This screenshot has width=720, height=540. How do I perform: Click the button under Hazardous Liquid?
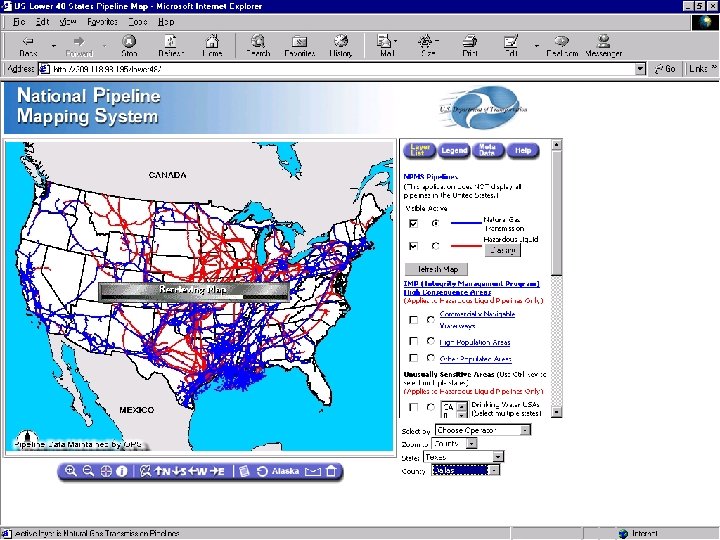coord(503,250)
